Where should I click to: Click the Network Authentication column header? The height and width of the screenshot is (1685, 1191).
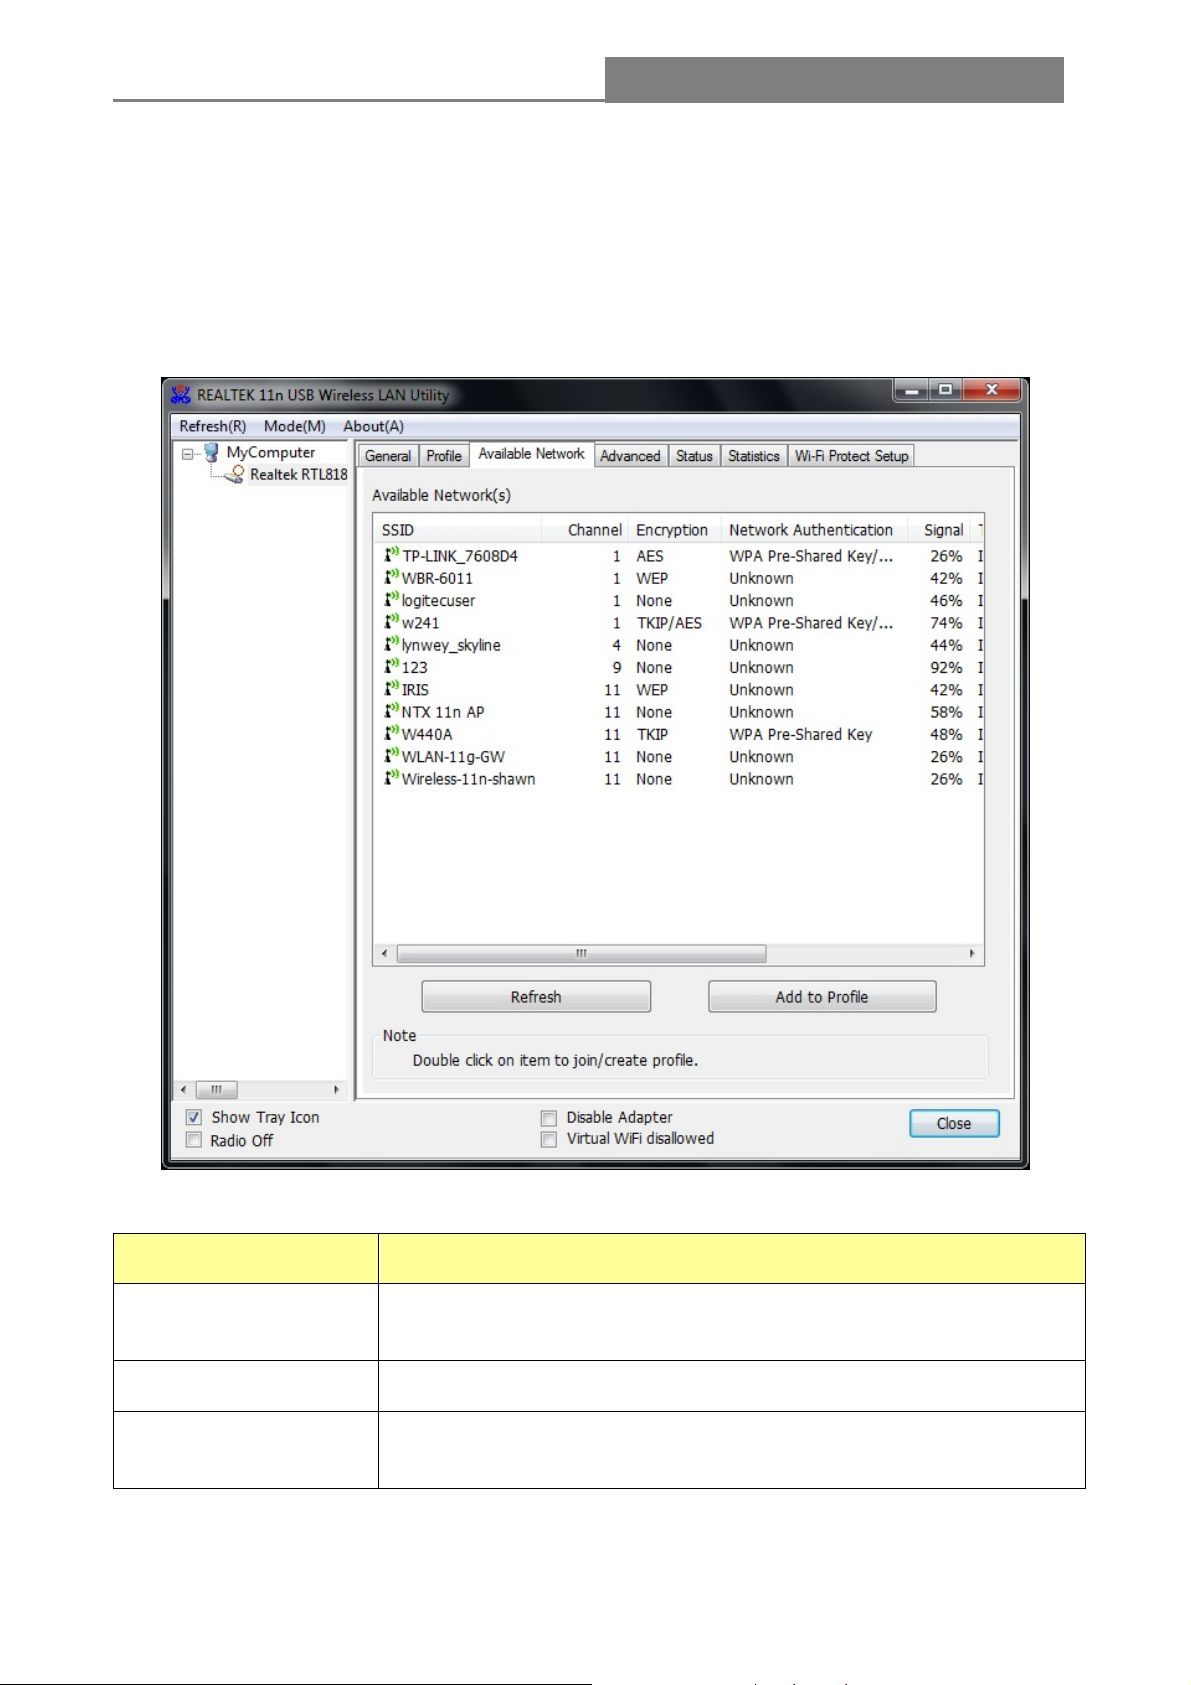[x=814, y=530]
